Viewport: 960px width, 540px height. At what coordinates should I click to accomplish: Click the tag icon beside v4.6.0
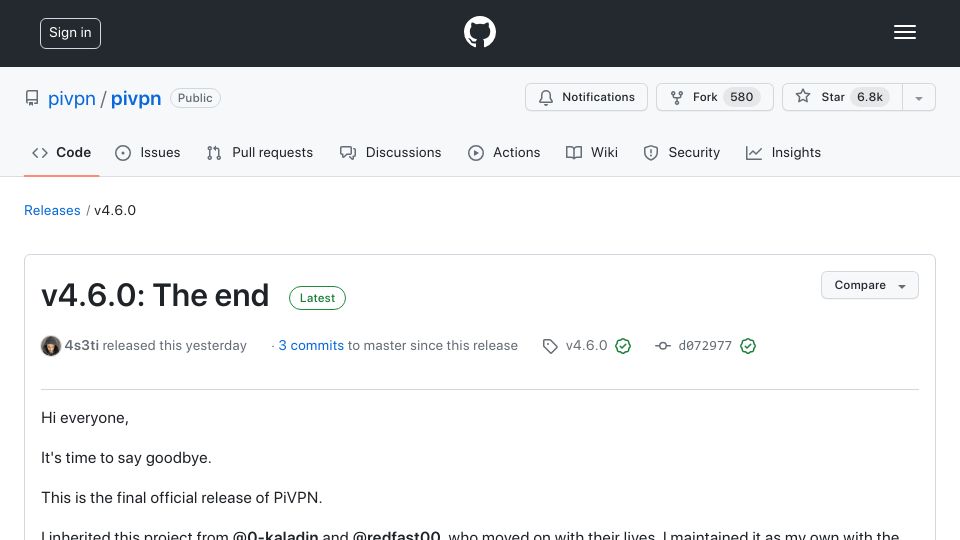[550, 346]
